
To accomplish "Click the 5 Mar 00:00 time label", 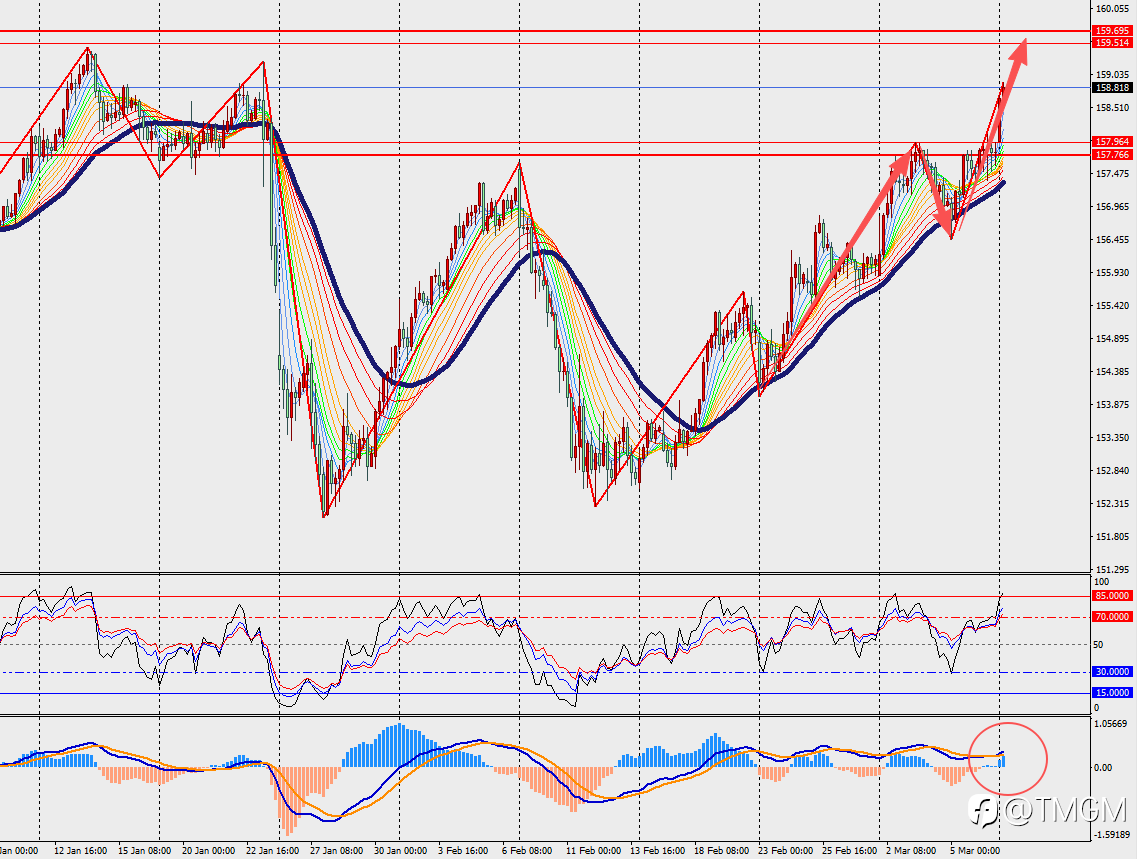I will pyautogui.click(x=975, y=850).
